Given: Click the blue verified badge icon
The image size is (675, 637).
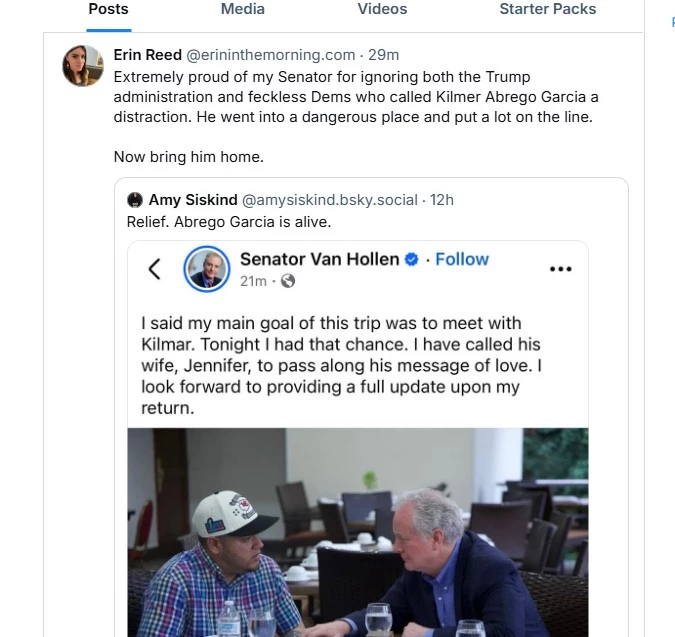Looking at the screenshot, I should [410, 260].
